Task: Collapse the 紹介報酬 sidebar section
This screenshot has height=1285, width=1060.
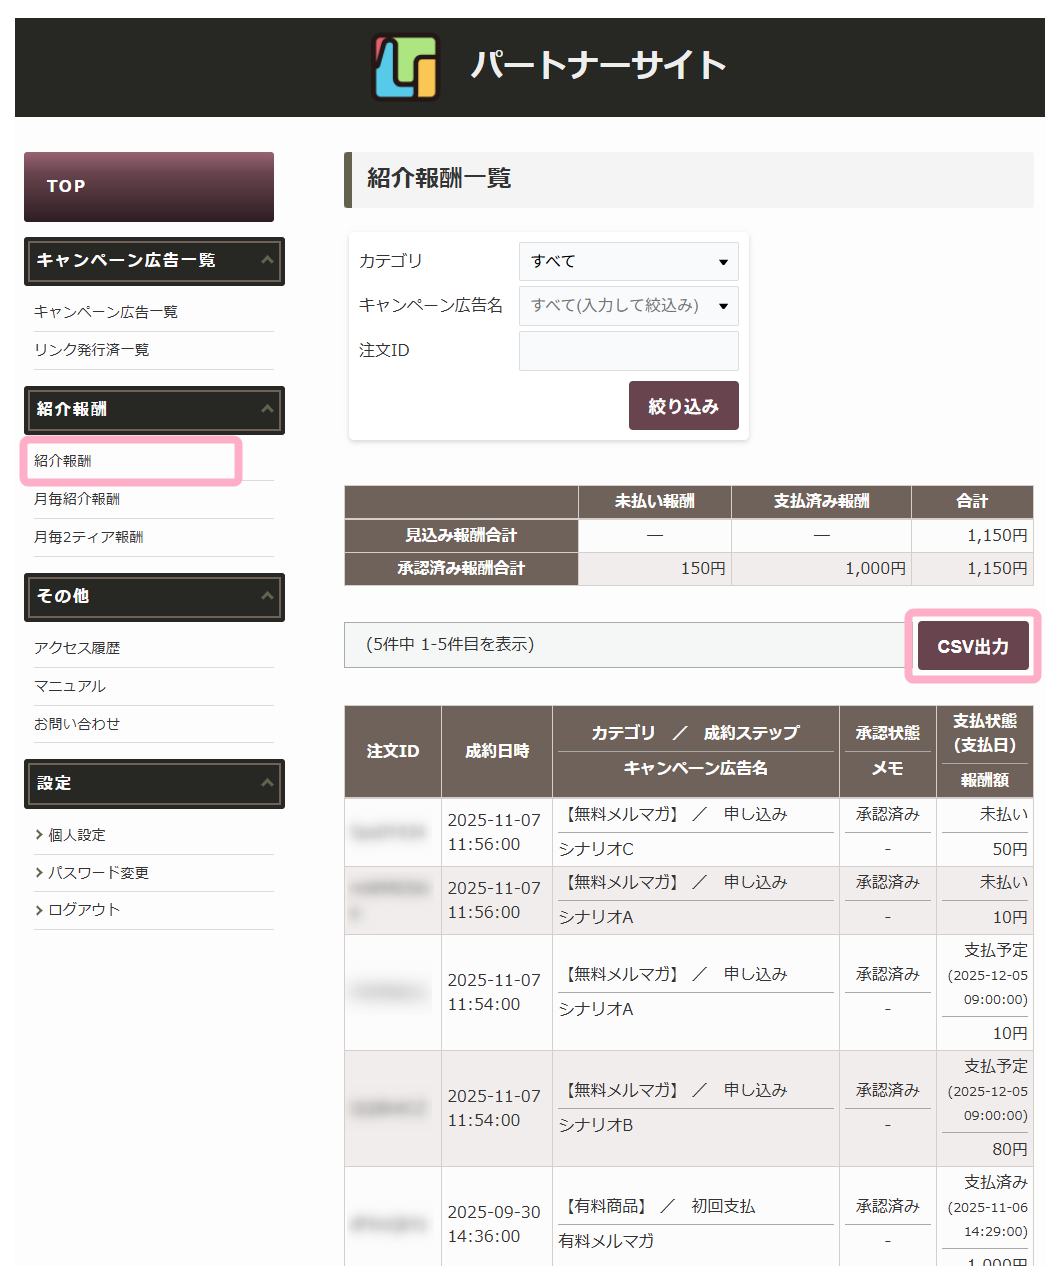Action: click(266, 410)
